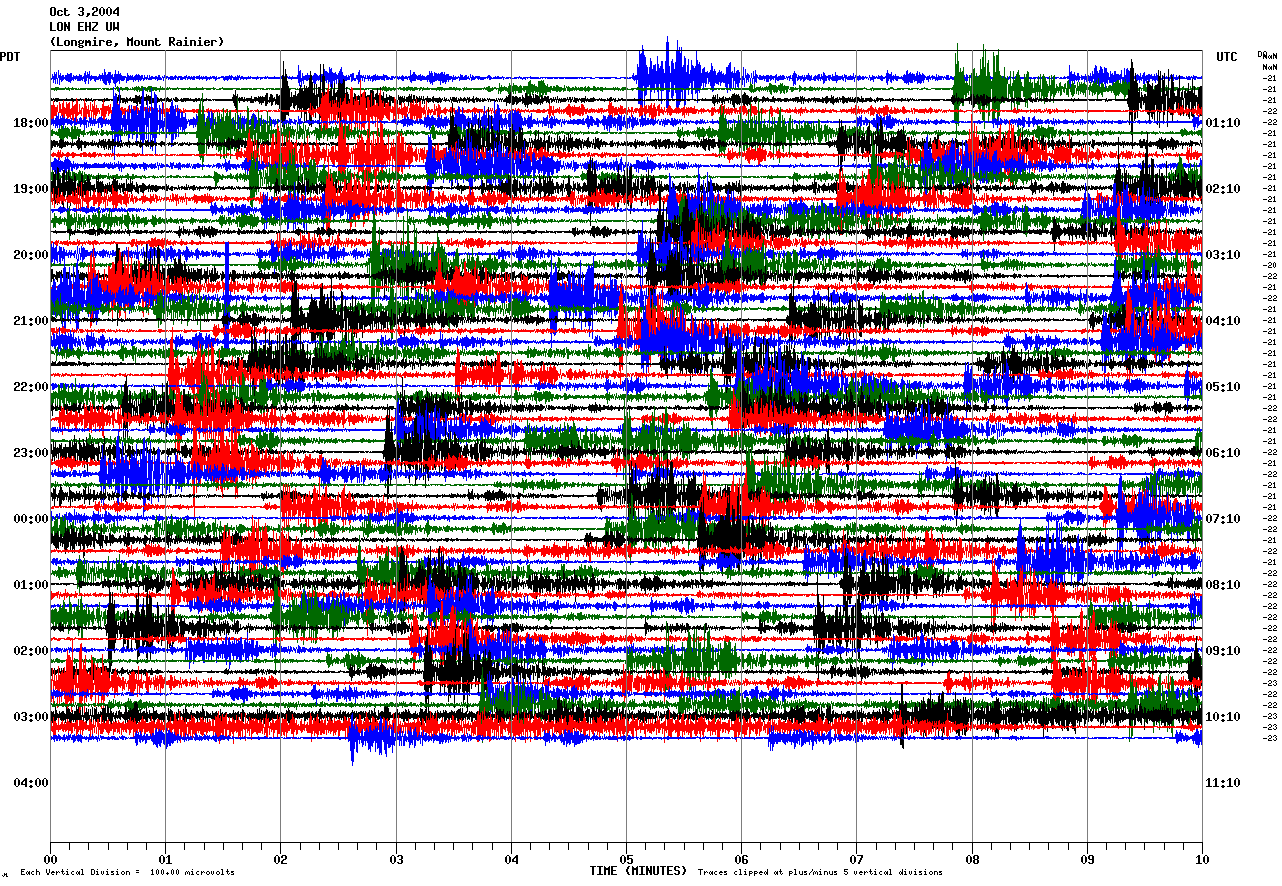
Task: Click the date text "Oct 3,2004"
Action: pyautogui.click(x=85, y=12)
